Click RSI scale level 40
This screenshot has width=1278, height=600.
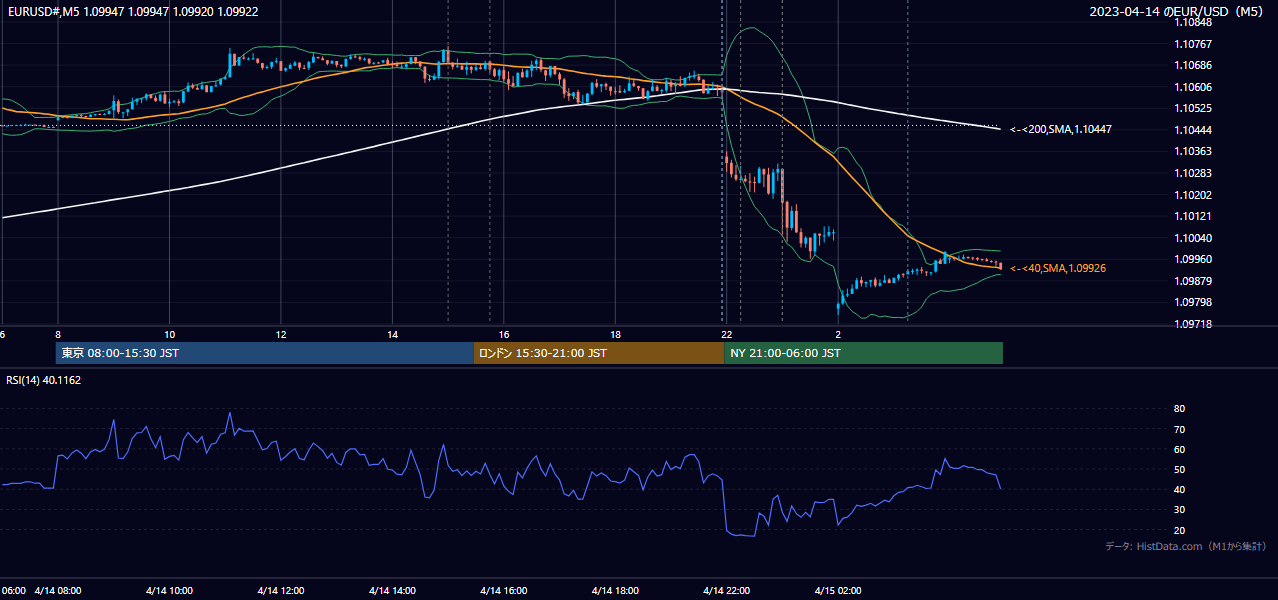coord(1179,489)
